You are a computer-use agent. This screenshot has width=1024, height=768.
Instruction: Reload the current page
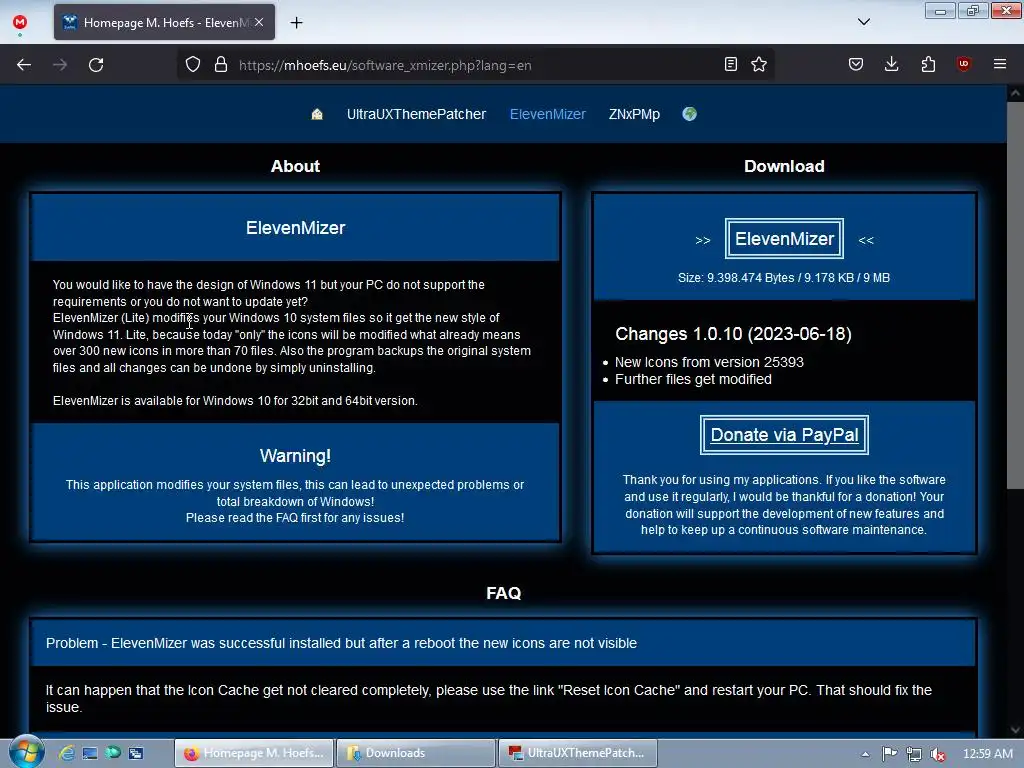coord(96,65)
